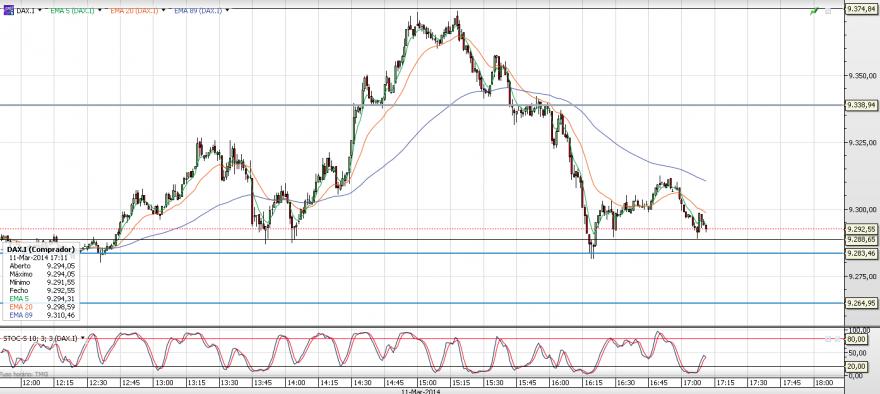Image resolution: width=880 pixels, height=394 pixels.
Task: Click the small panel icon near the 80,00 label
Action: tap(827, 338)
